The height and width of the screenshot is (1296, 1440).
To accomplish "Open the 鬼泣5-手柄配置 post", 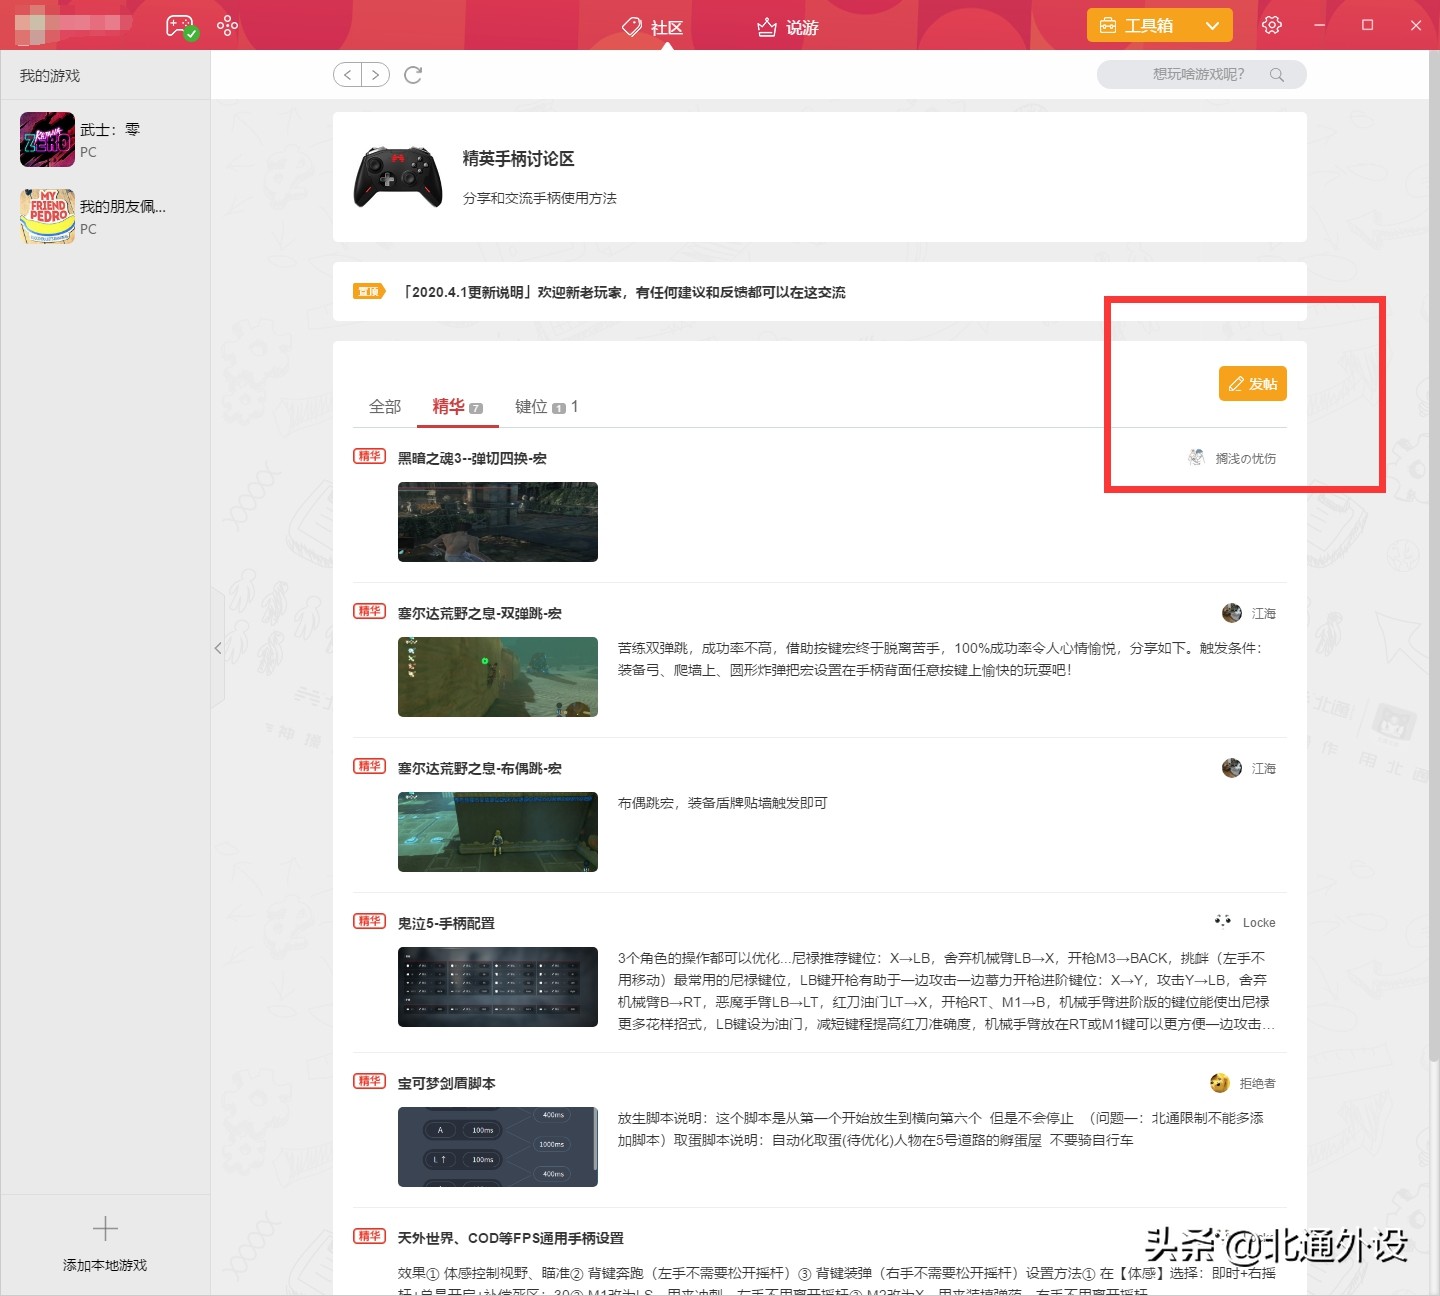I will point(446,923).
